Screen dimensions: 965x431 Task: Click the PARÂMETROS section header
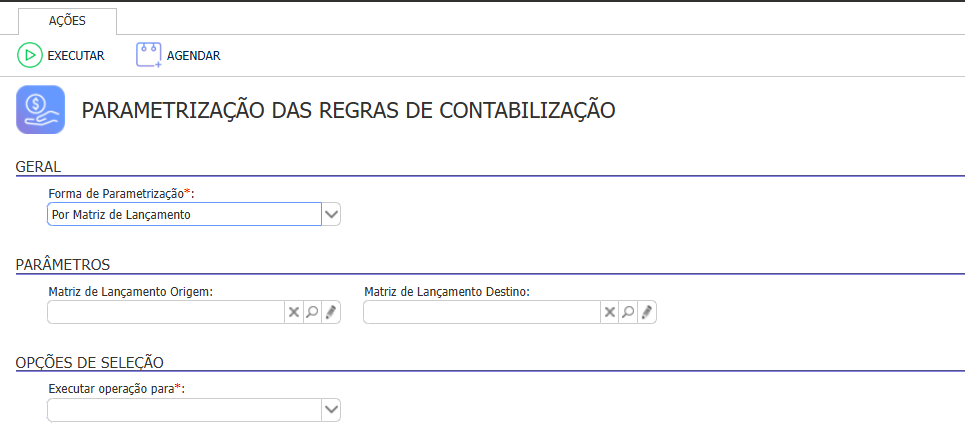tap(63, 264)
